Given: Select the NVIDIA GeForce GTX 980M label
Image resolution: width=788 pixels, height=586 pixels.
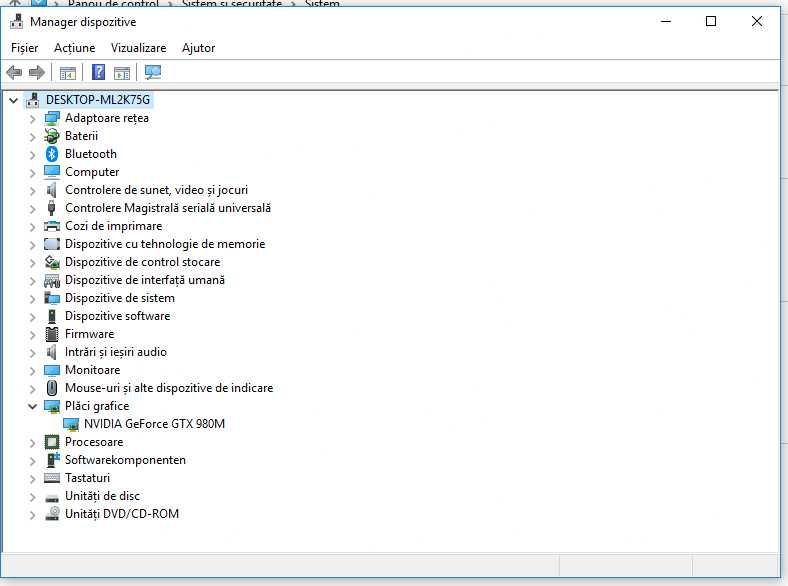Looking at the screenshot, I should 154,424.
